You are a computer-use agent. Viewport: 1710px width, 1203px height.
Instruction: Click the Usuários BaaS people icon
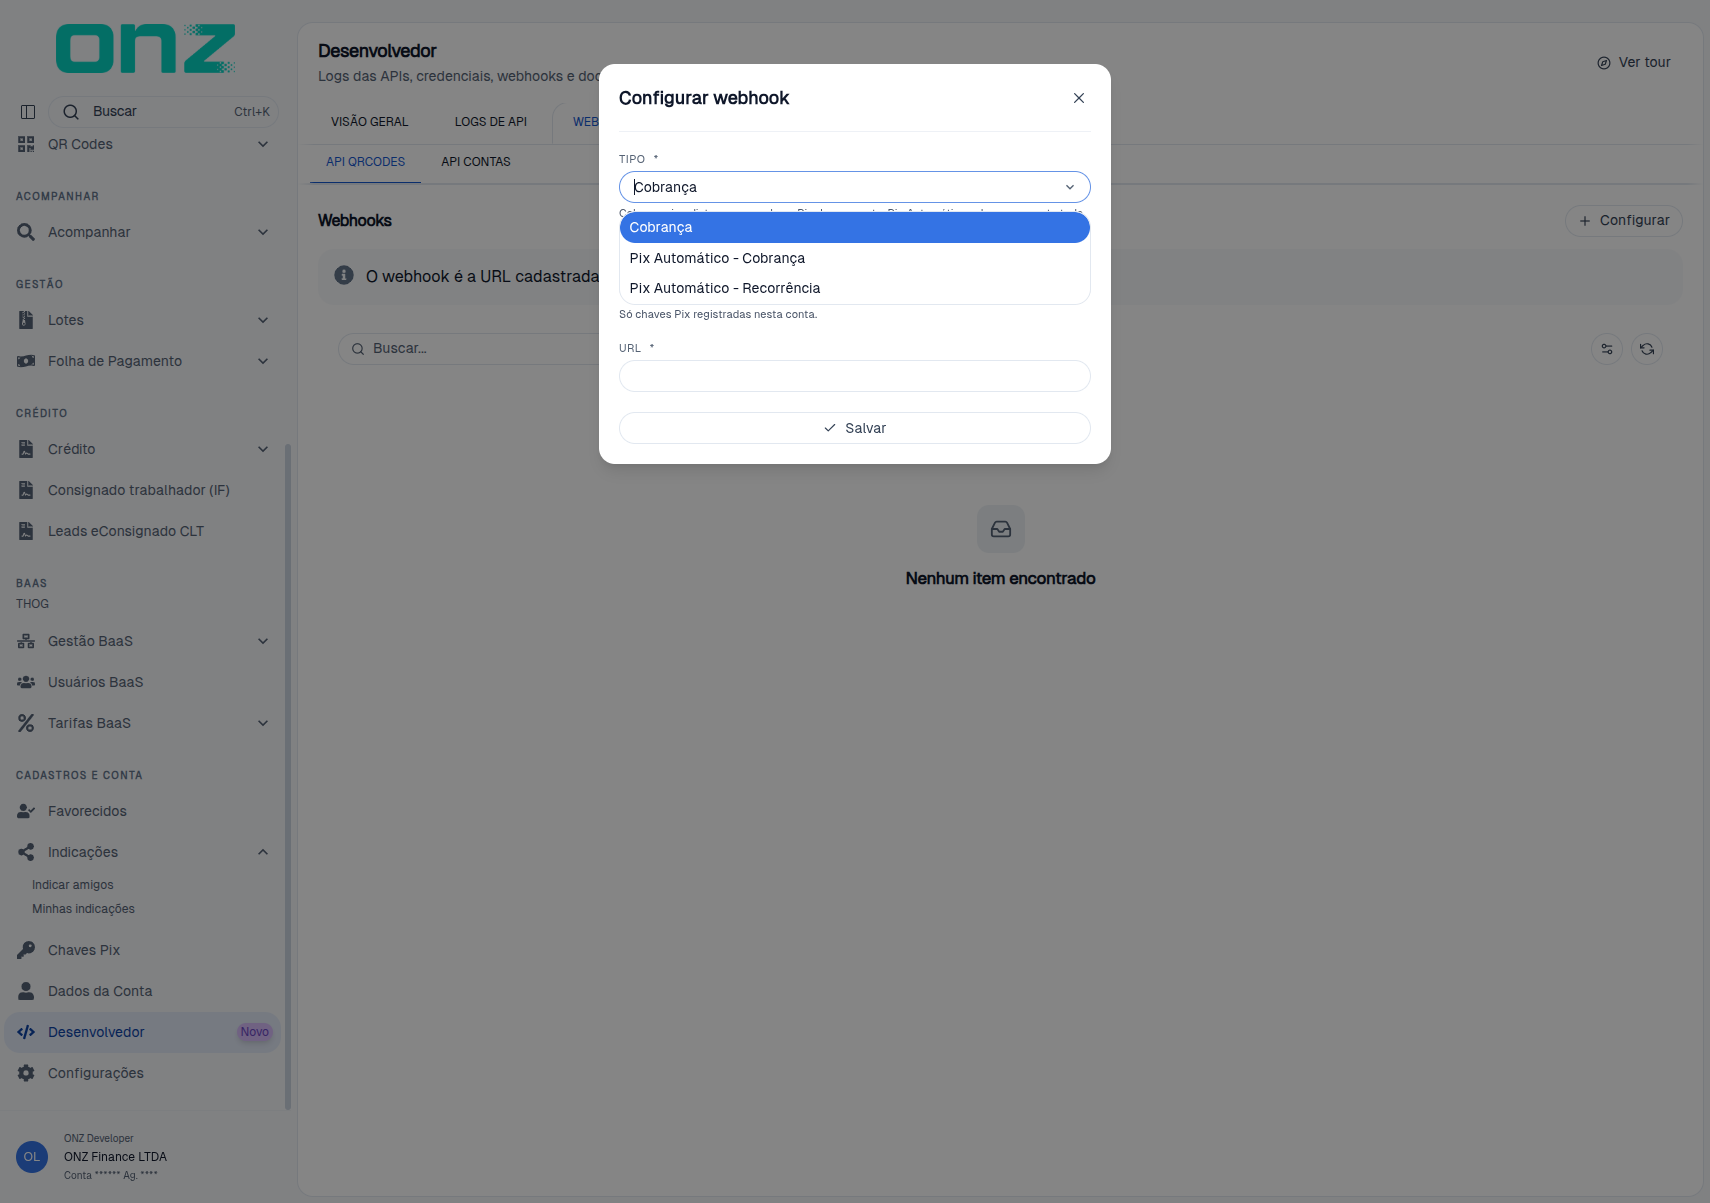[x=26, y=682]
